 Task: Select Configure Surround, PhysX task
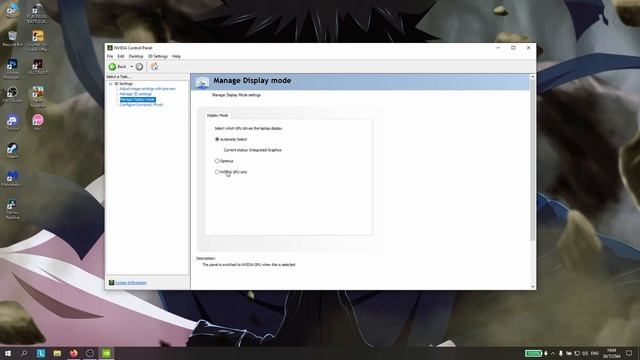coord(141,104)
